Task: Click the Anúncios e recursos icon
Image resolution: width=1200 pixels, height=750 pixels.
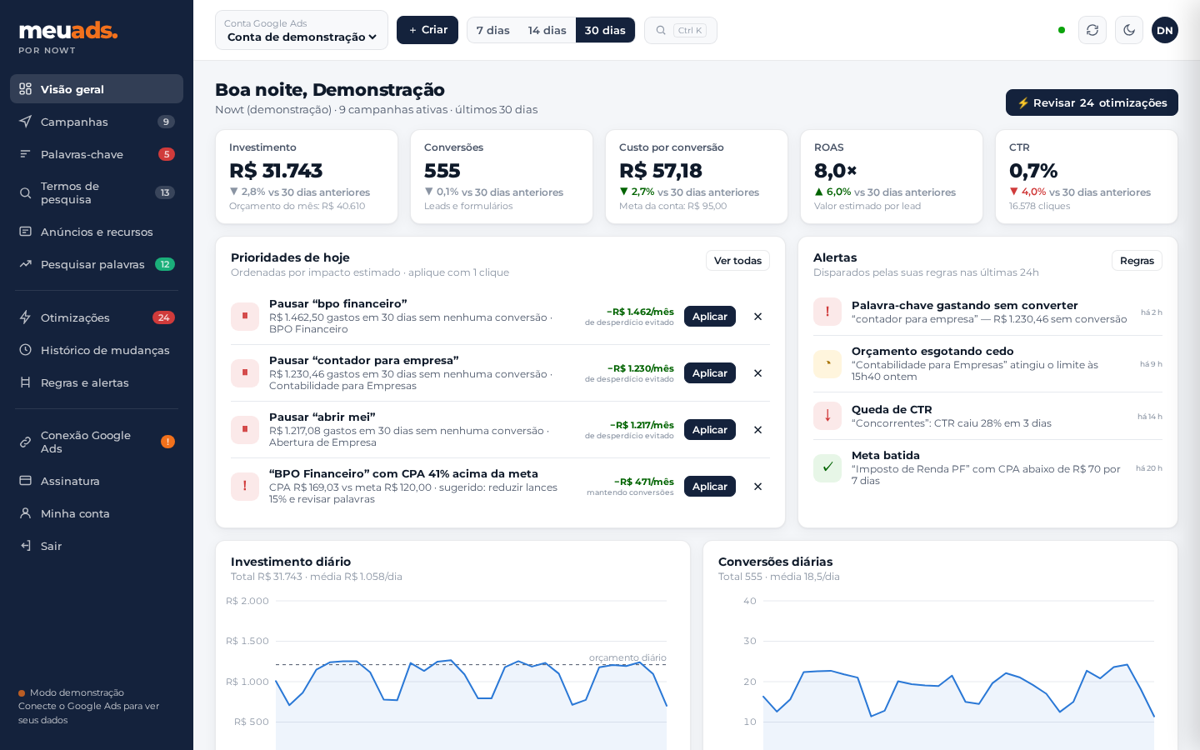Action: [x=26, y=232]
